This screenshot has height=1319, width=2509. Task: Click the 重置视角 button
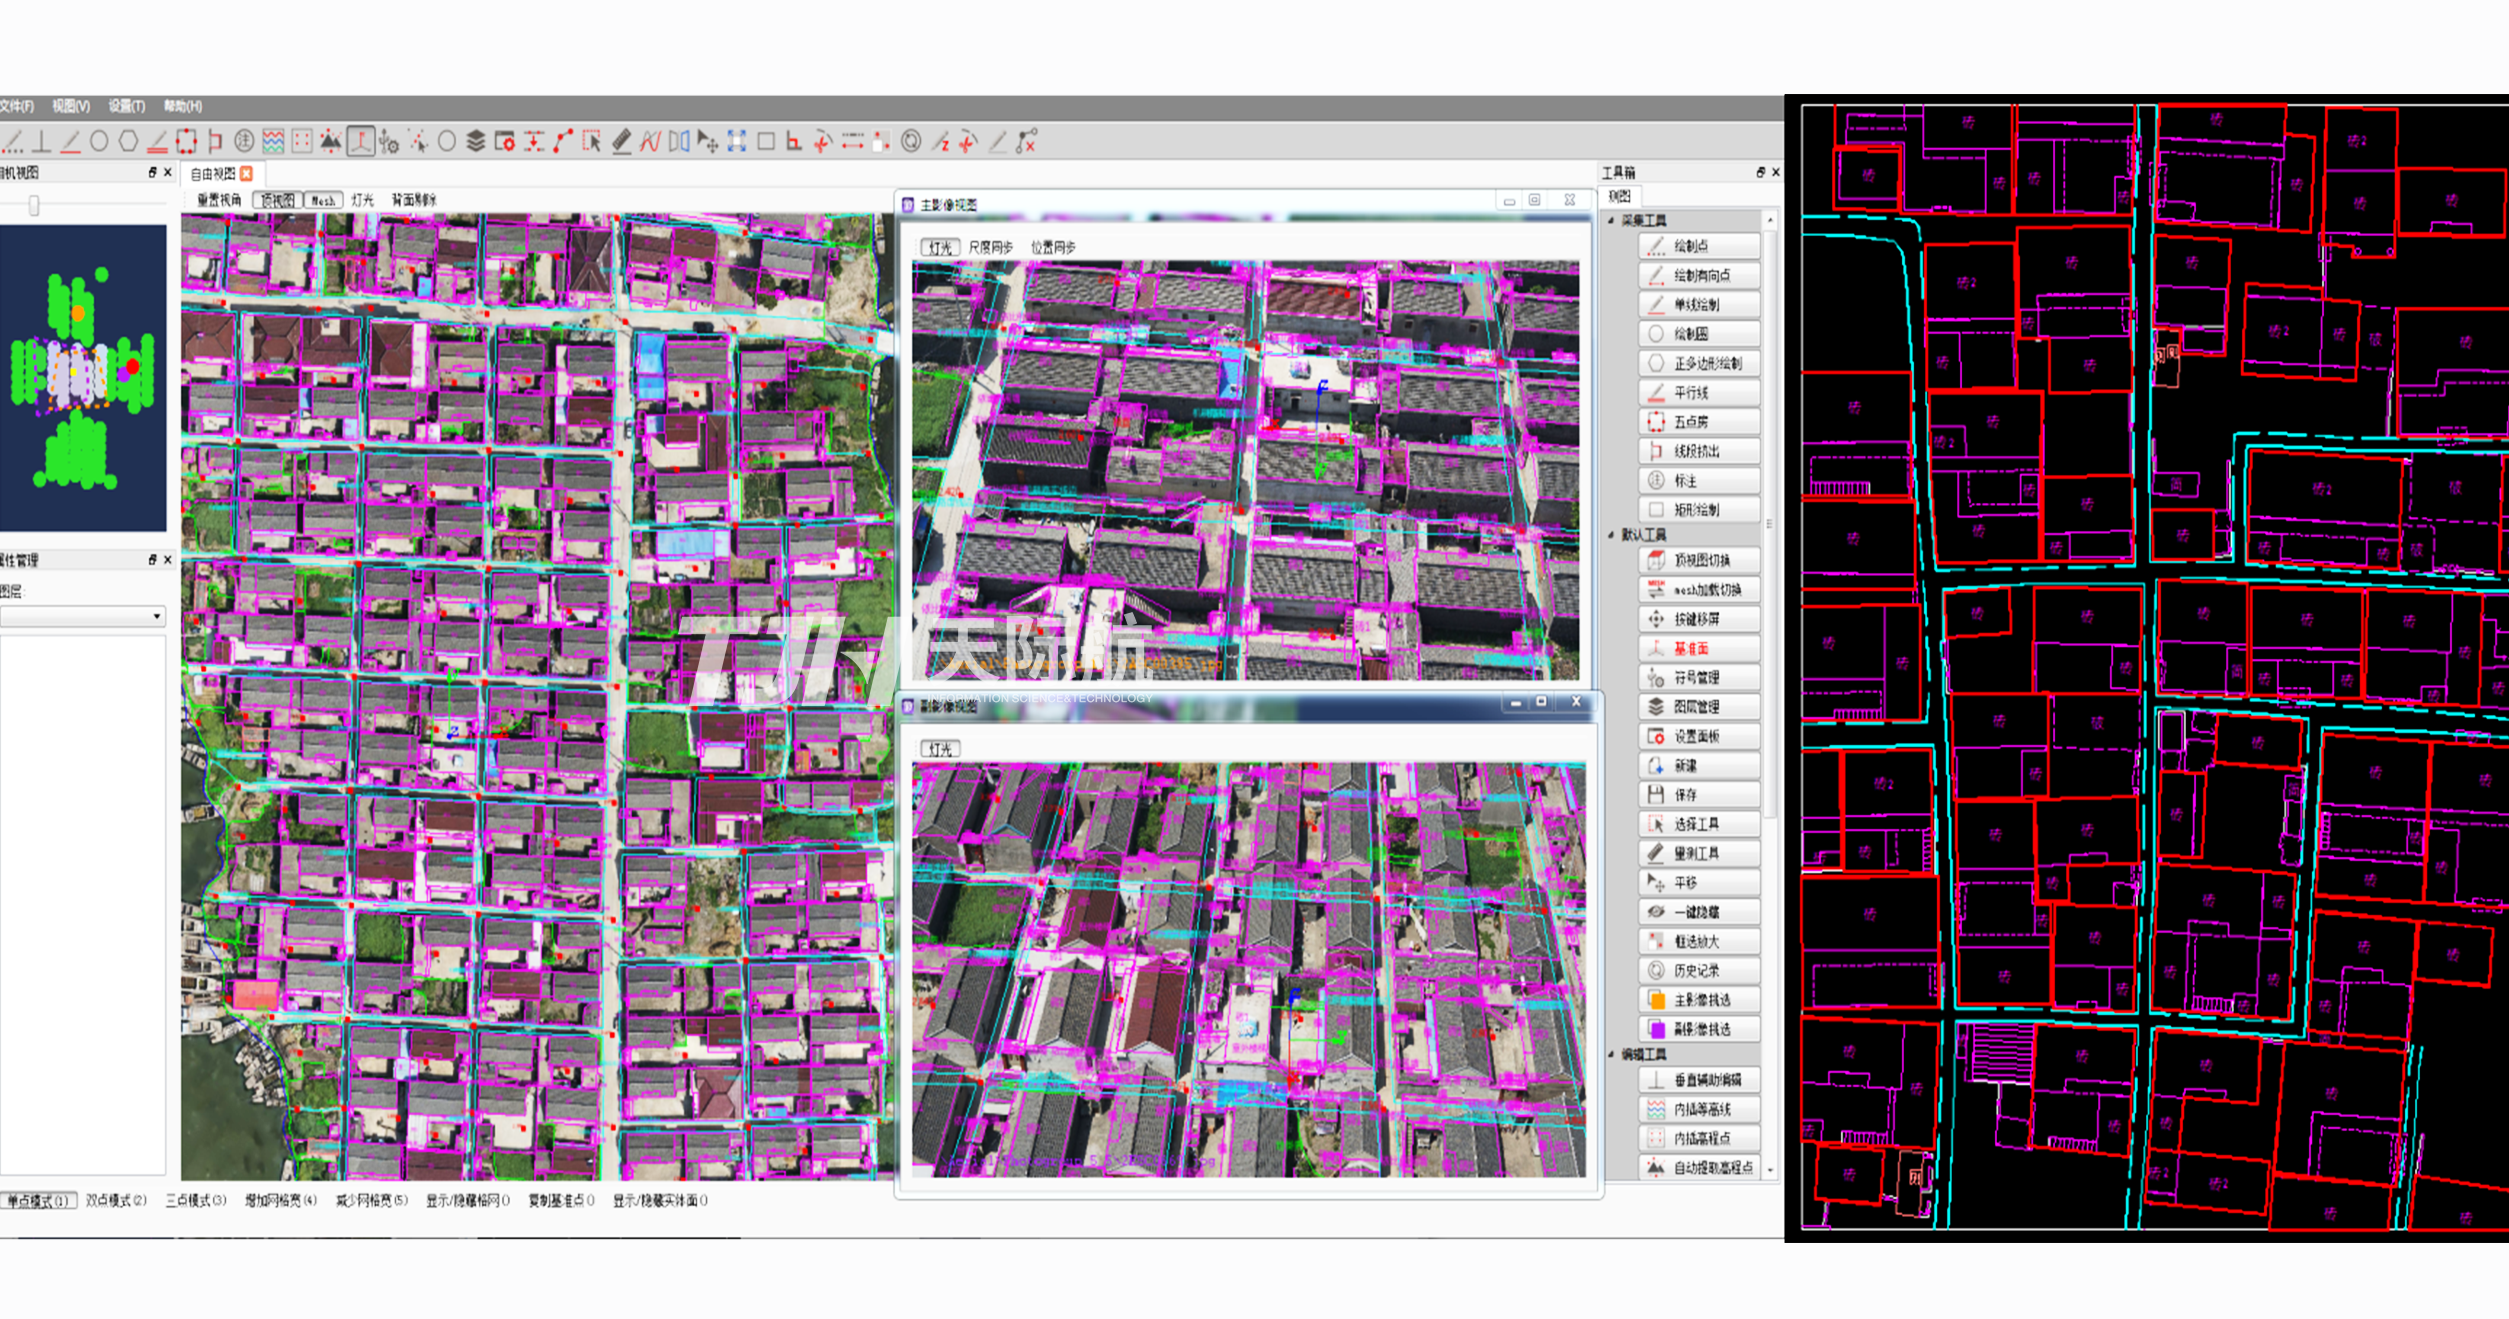click(218, 200)
